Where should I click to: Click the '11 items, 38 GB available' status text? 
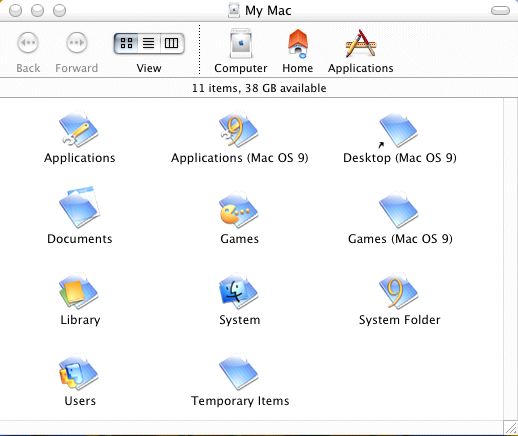pos(259,88)
